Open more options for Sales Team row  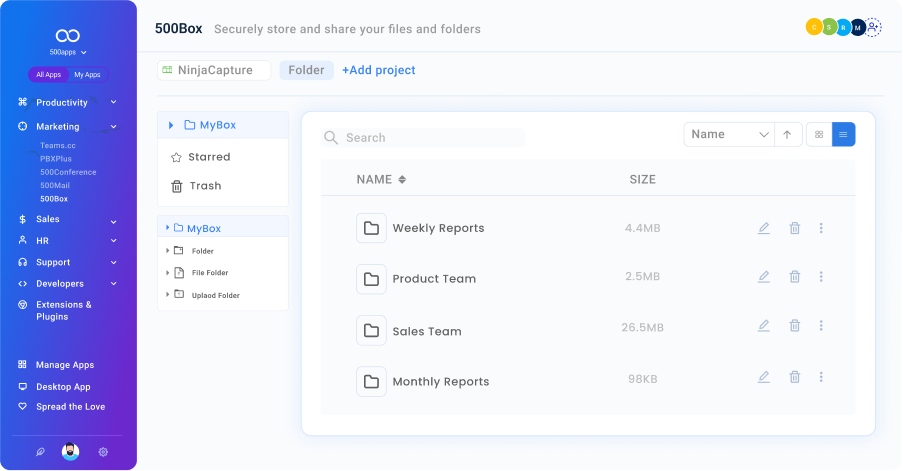[821, 326]
